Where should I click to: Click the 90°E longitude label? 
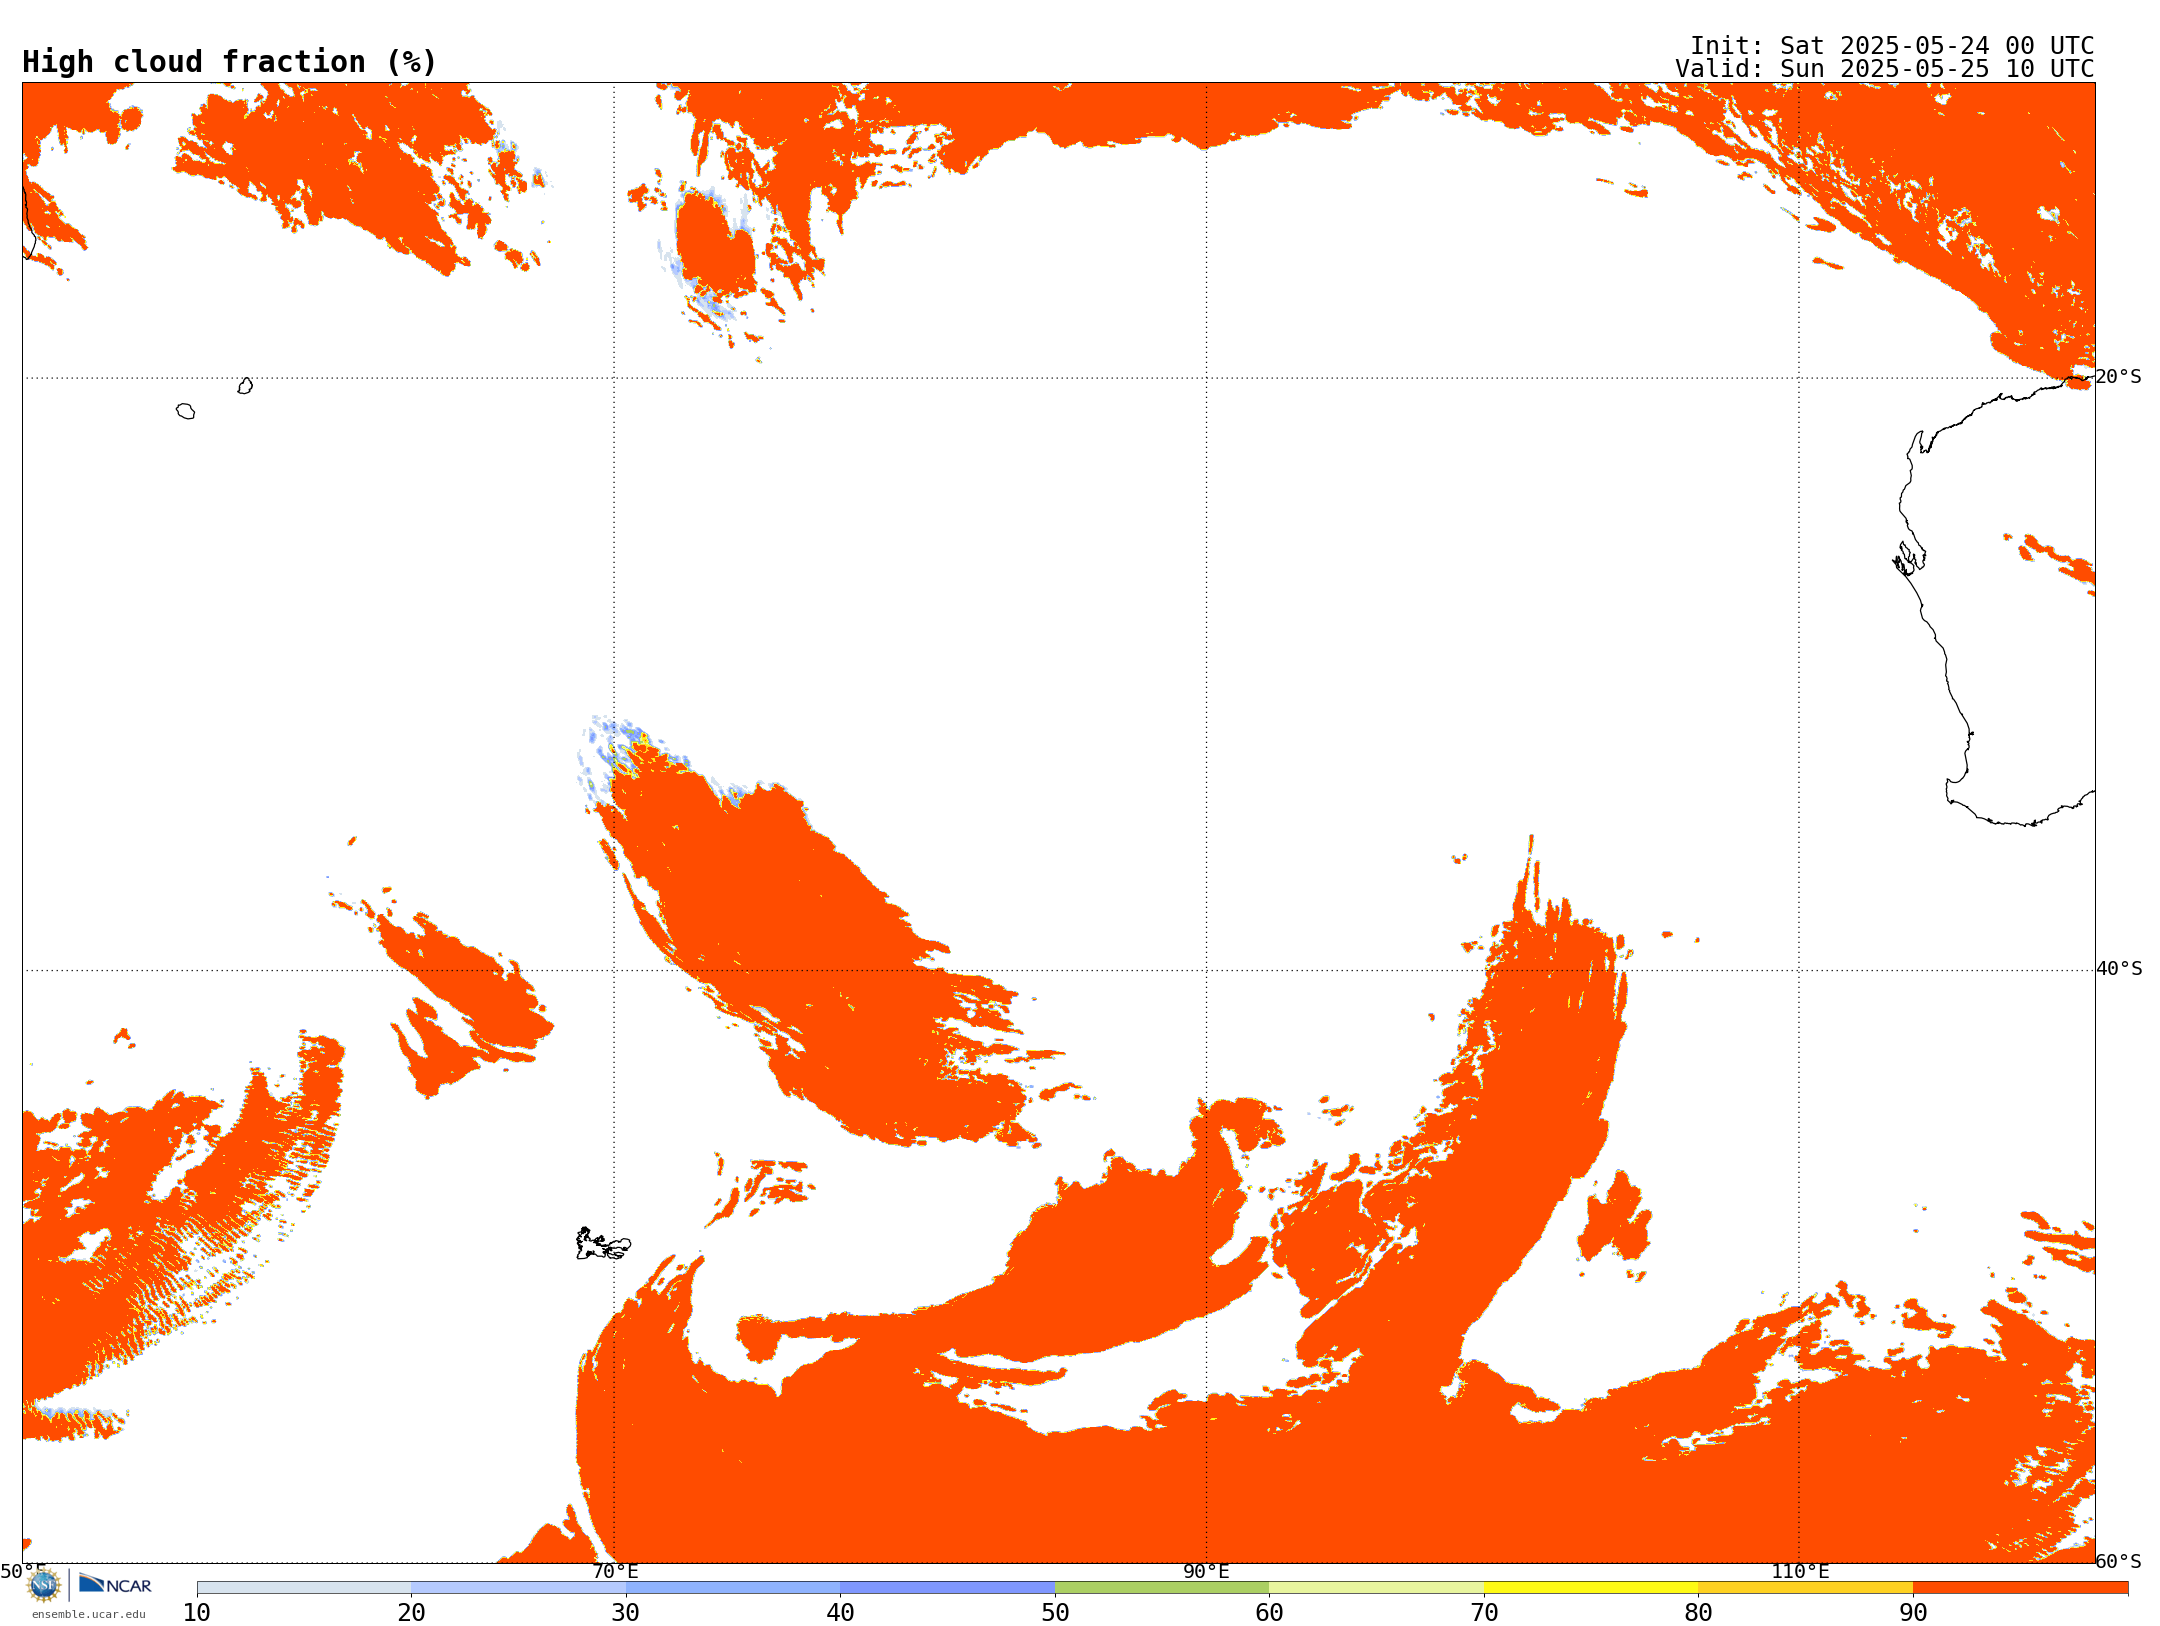point(1206,1571)
